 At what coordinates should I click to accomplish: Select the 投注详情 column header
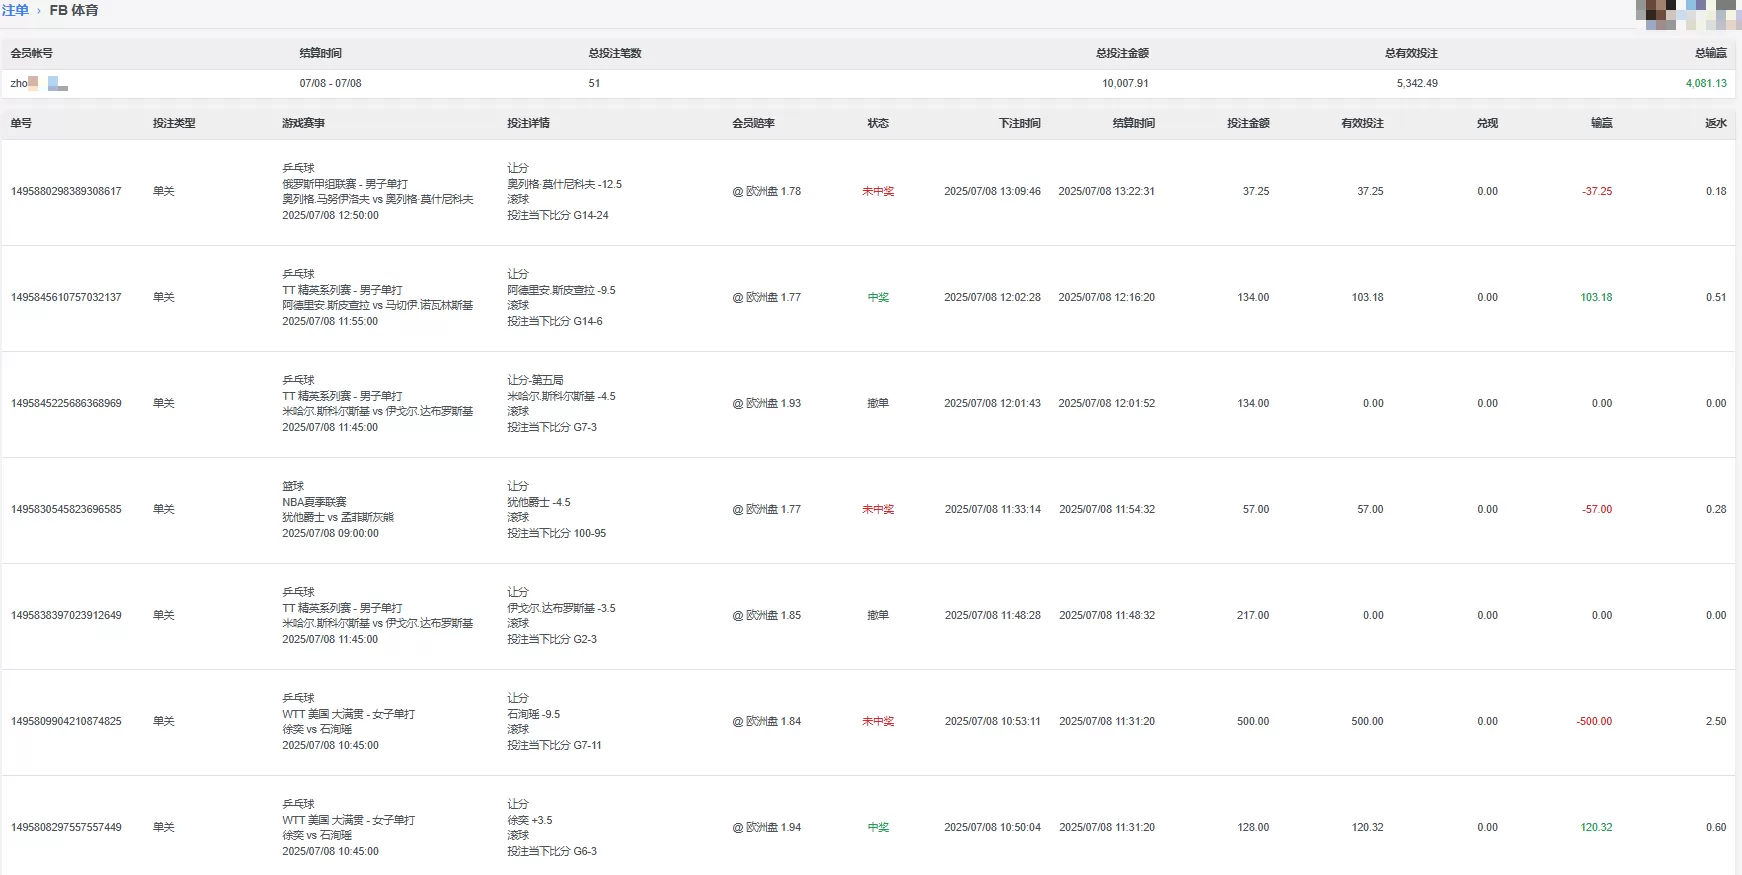click(x=528, y=123)
